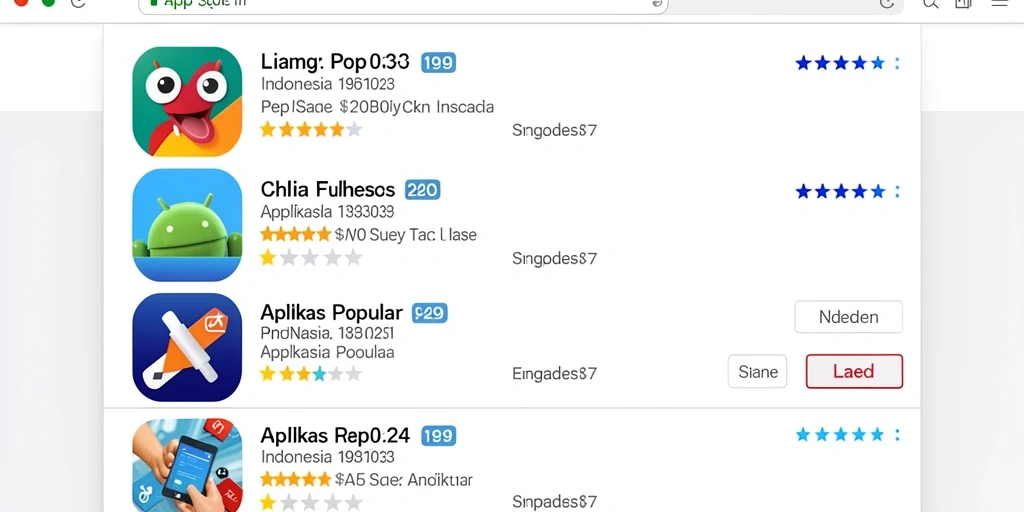This screenshot has height=512, width=1024.
Task: Open the more options dots in the Aplikas Rep0:24 row
Action: click(x=897, y=435)
